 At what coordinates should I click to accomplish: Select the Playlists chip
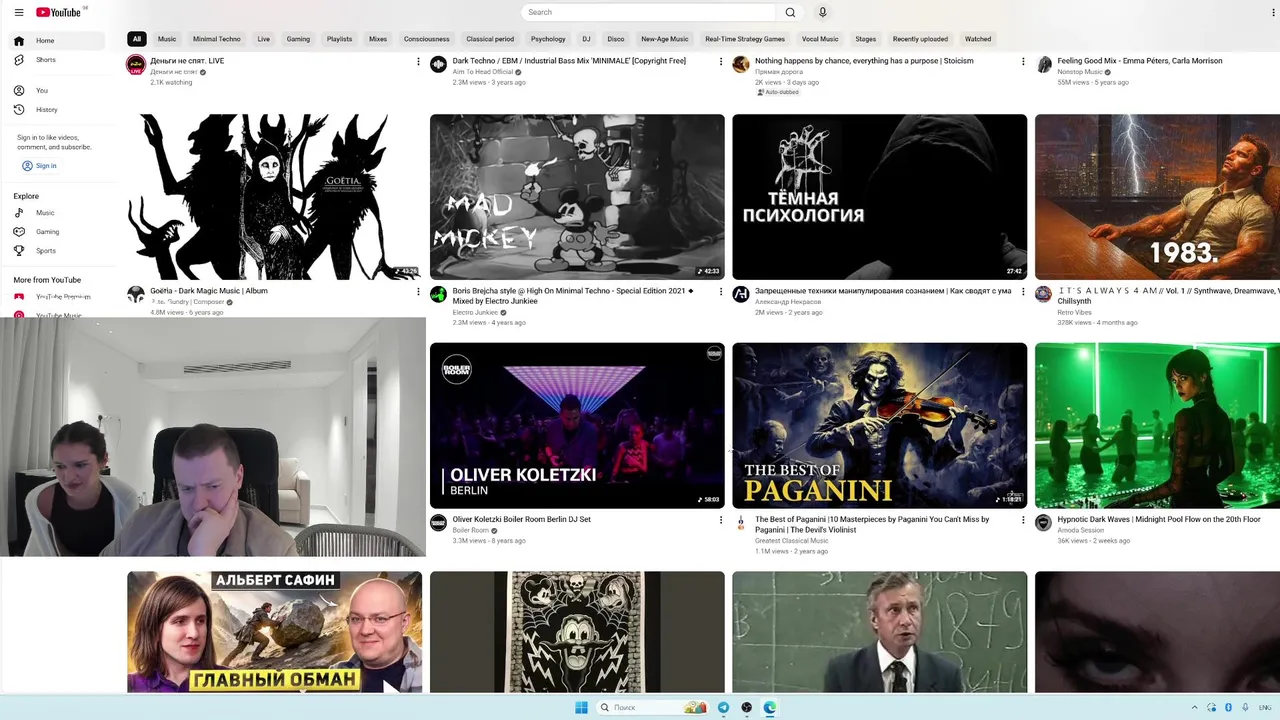[x=339, y=39]
